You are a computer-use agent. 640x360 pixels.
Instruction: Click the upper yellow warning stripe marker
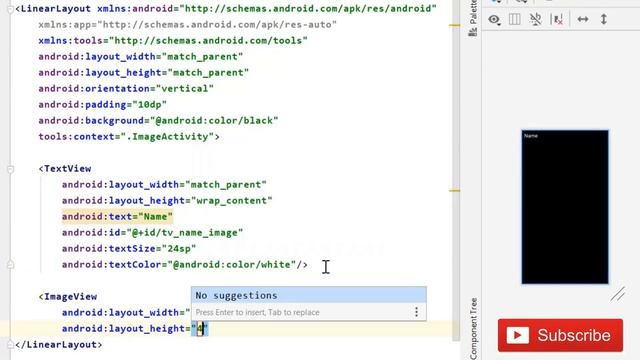tap(455, 25)
